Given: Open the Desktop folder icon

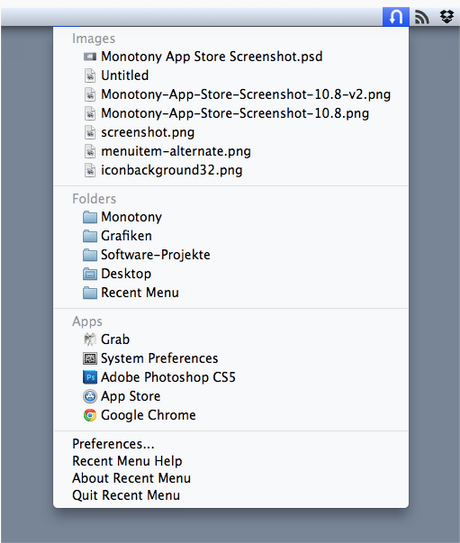Looking at the screenshot, I should [x=90, y=274].
